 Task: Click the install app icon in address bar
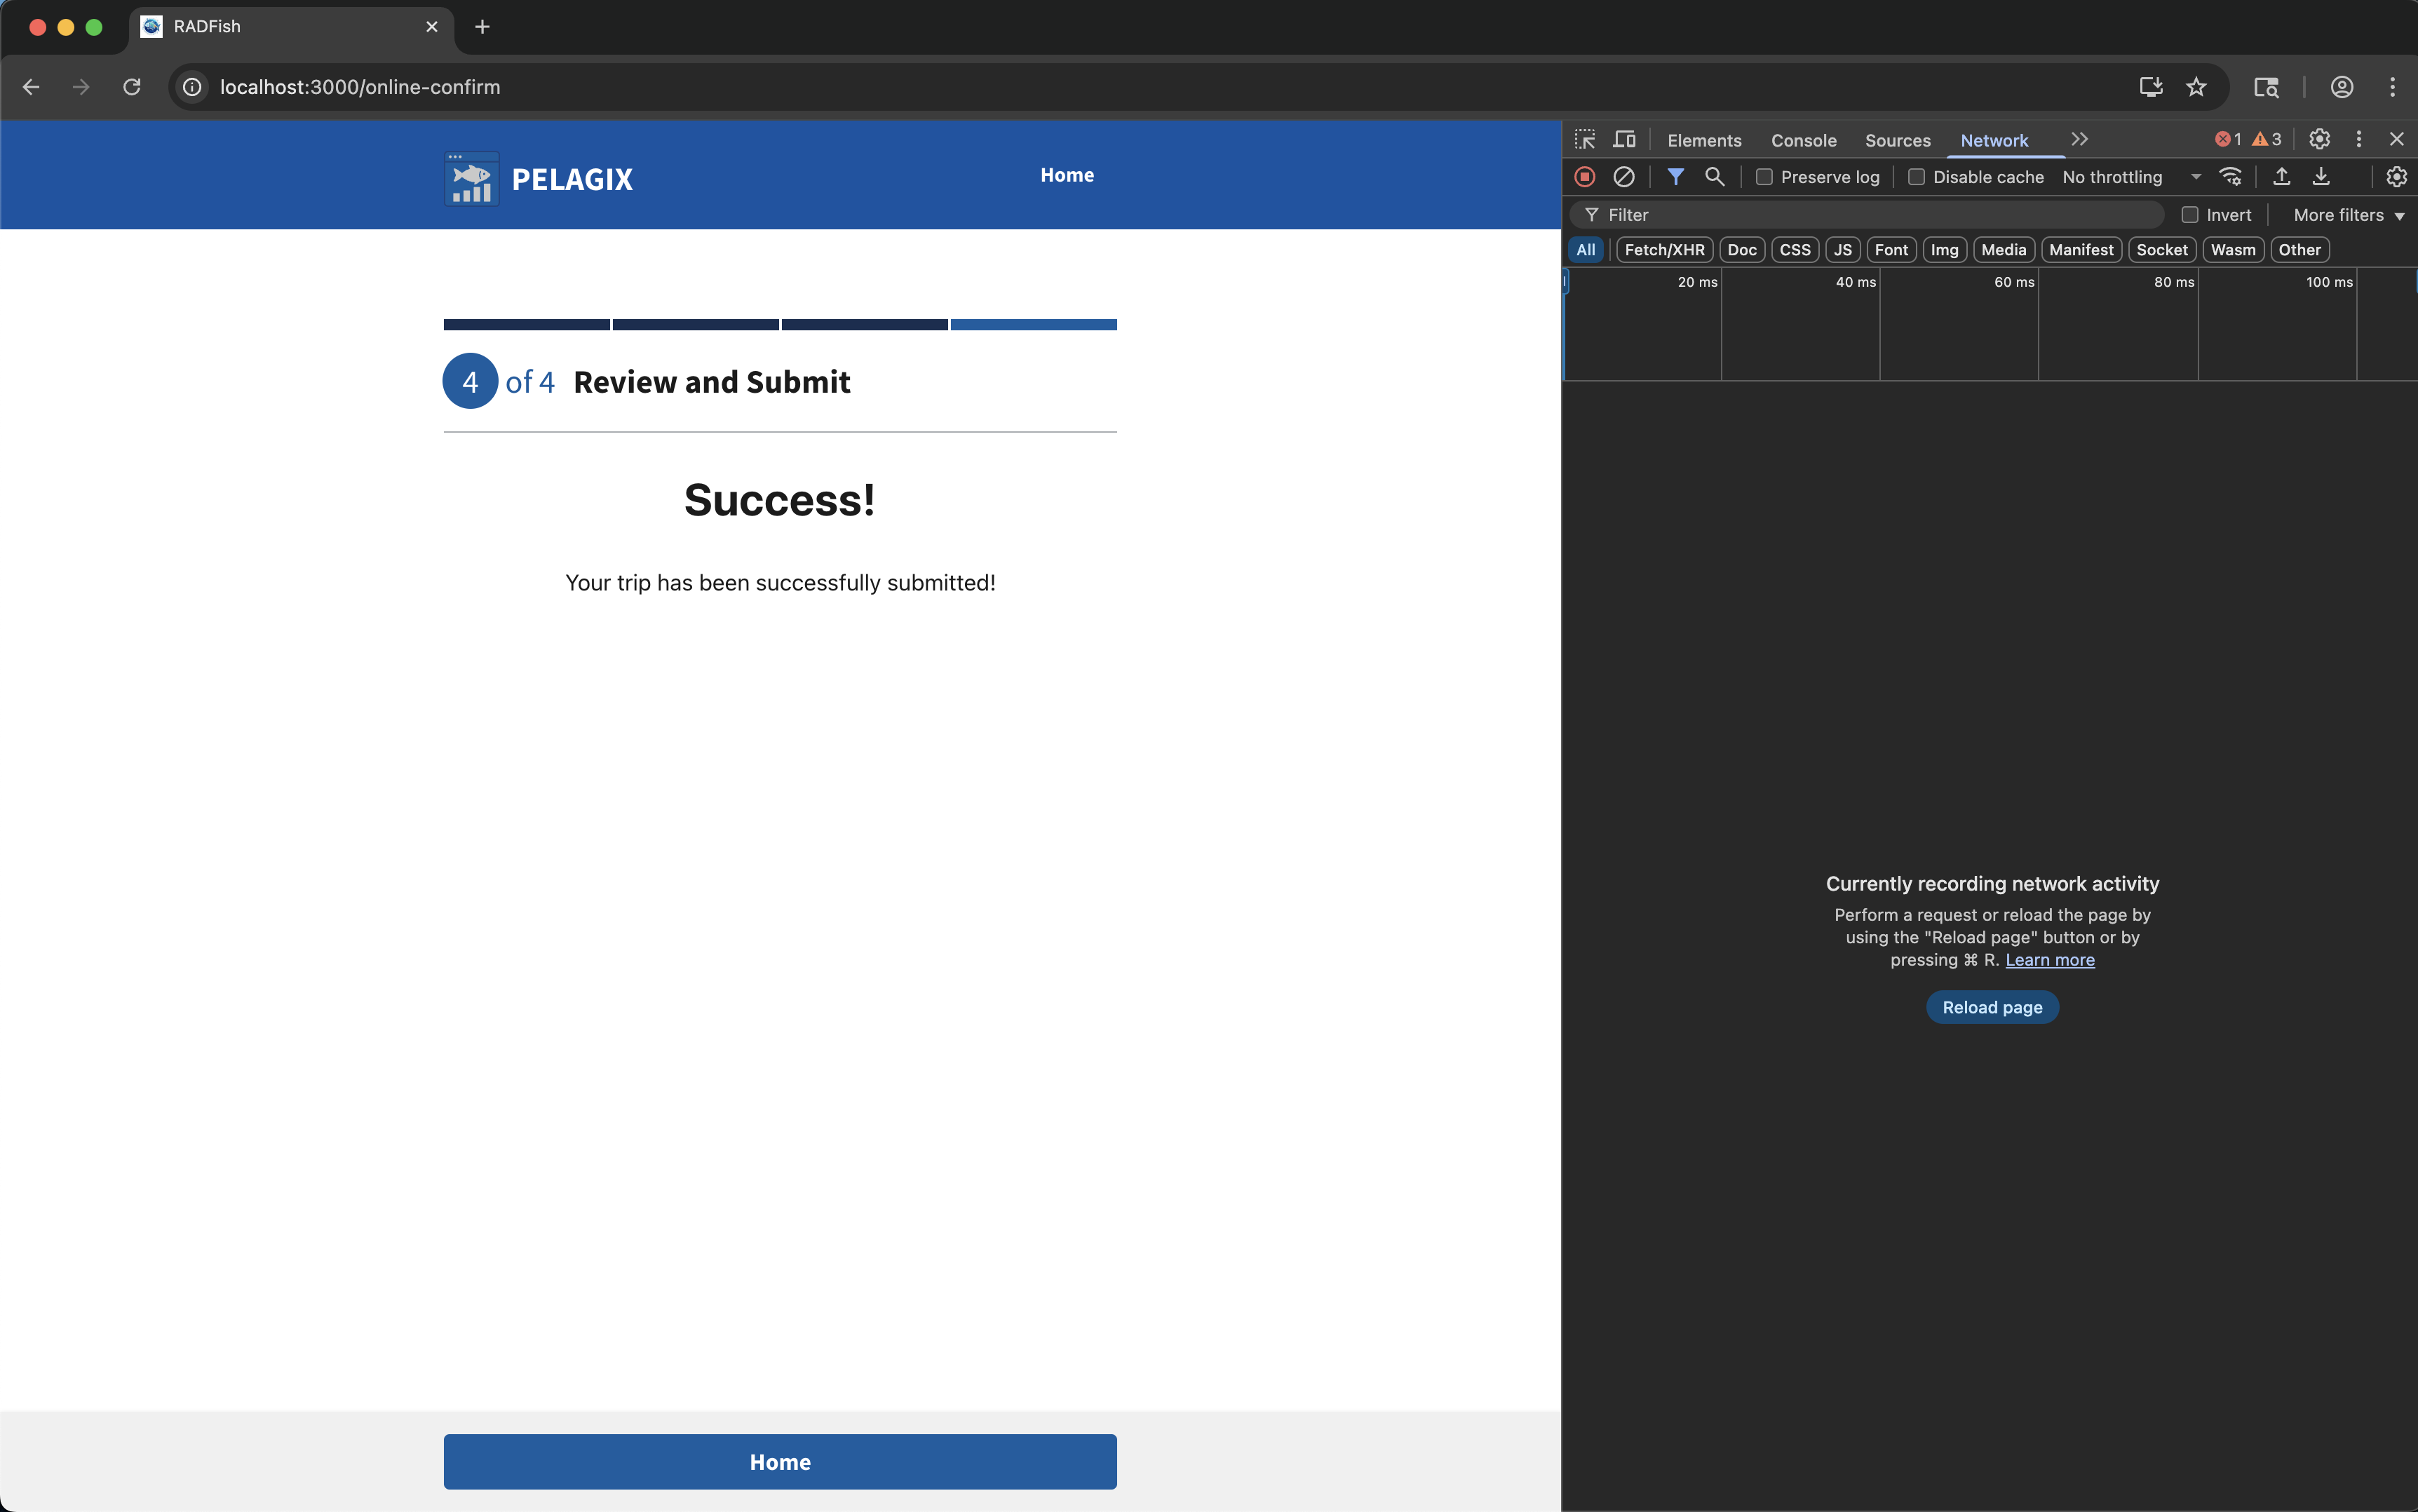(2151, 87)
